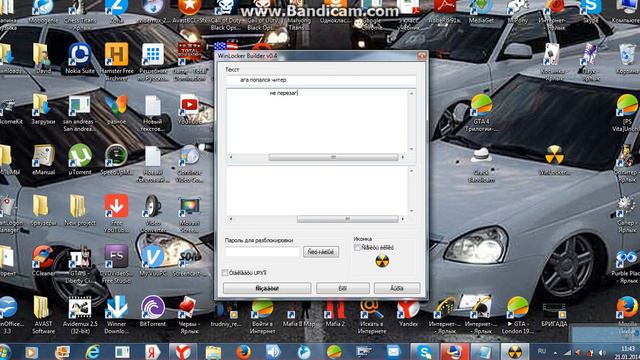Close the WinLocker Builder window

coord(422,56)
